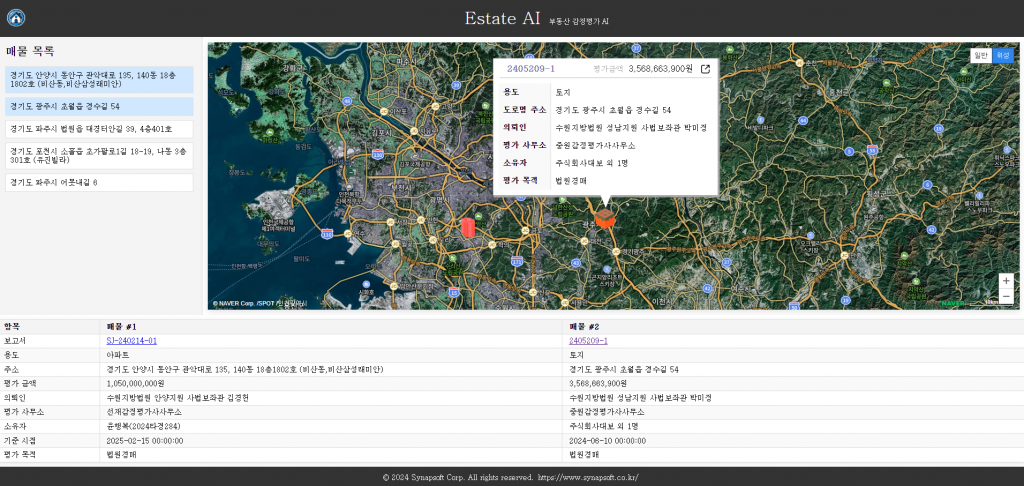
Task: Zoom in with the map plus button
Action: point(1006,281)
